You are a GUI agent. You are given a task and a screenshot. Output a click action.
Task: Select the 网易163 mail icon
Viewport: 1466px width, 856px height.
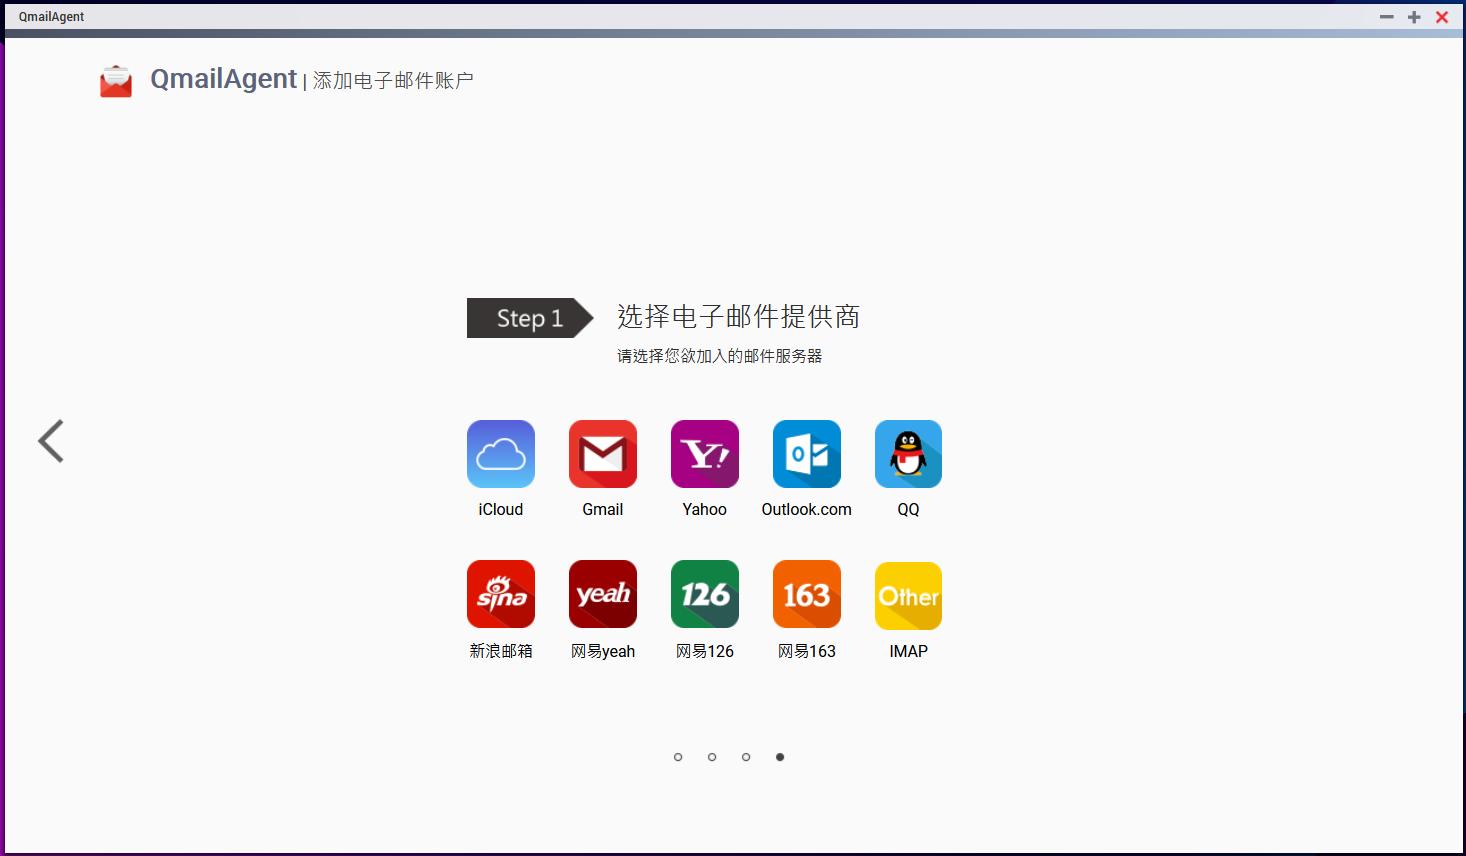click(x=806, y=595)
